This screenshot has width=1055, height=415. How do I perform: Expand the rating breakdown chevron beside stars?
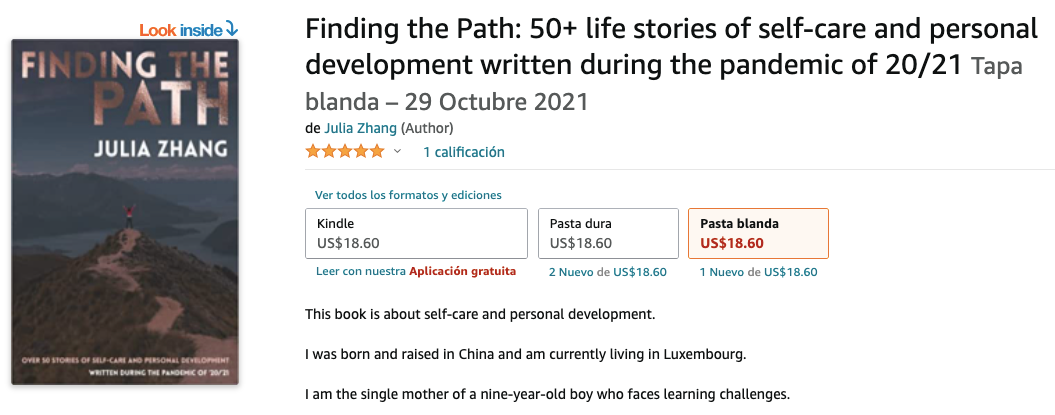pyautogui.click(x=397, y=152)
